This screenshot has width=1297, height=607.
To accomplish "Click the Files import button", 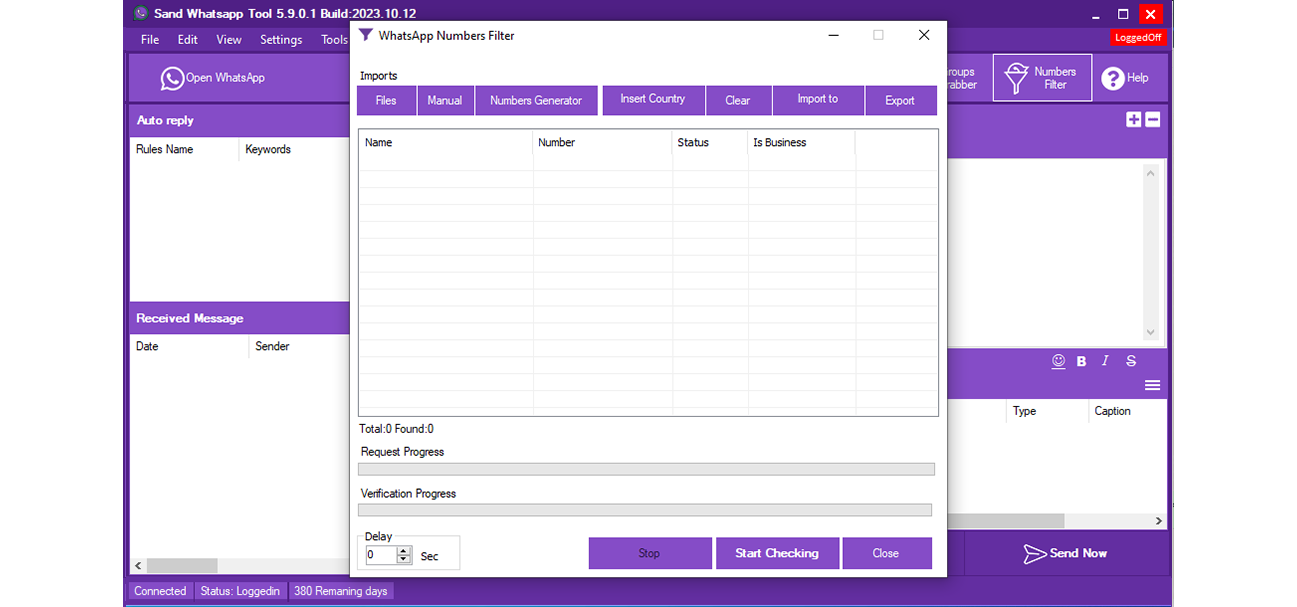I will tap(386, 100).
